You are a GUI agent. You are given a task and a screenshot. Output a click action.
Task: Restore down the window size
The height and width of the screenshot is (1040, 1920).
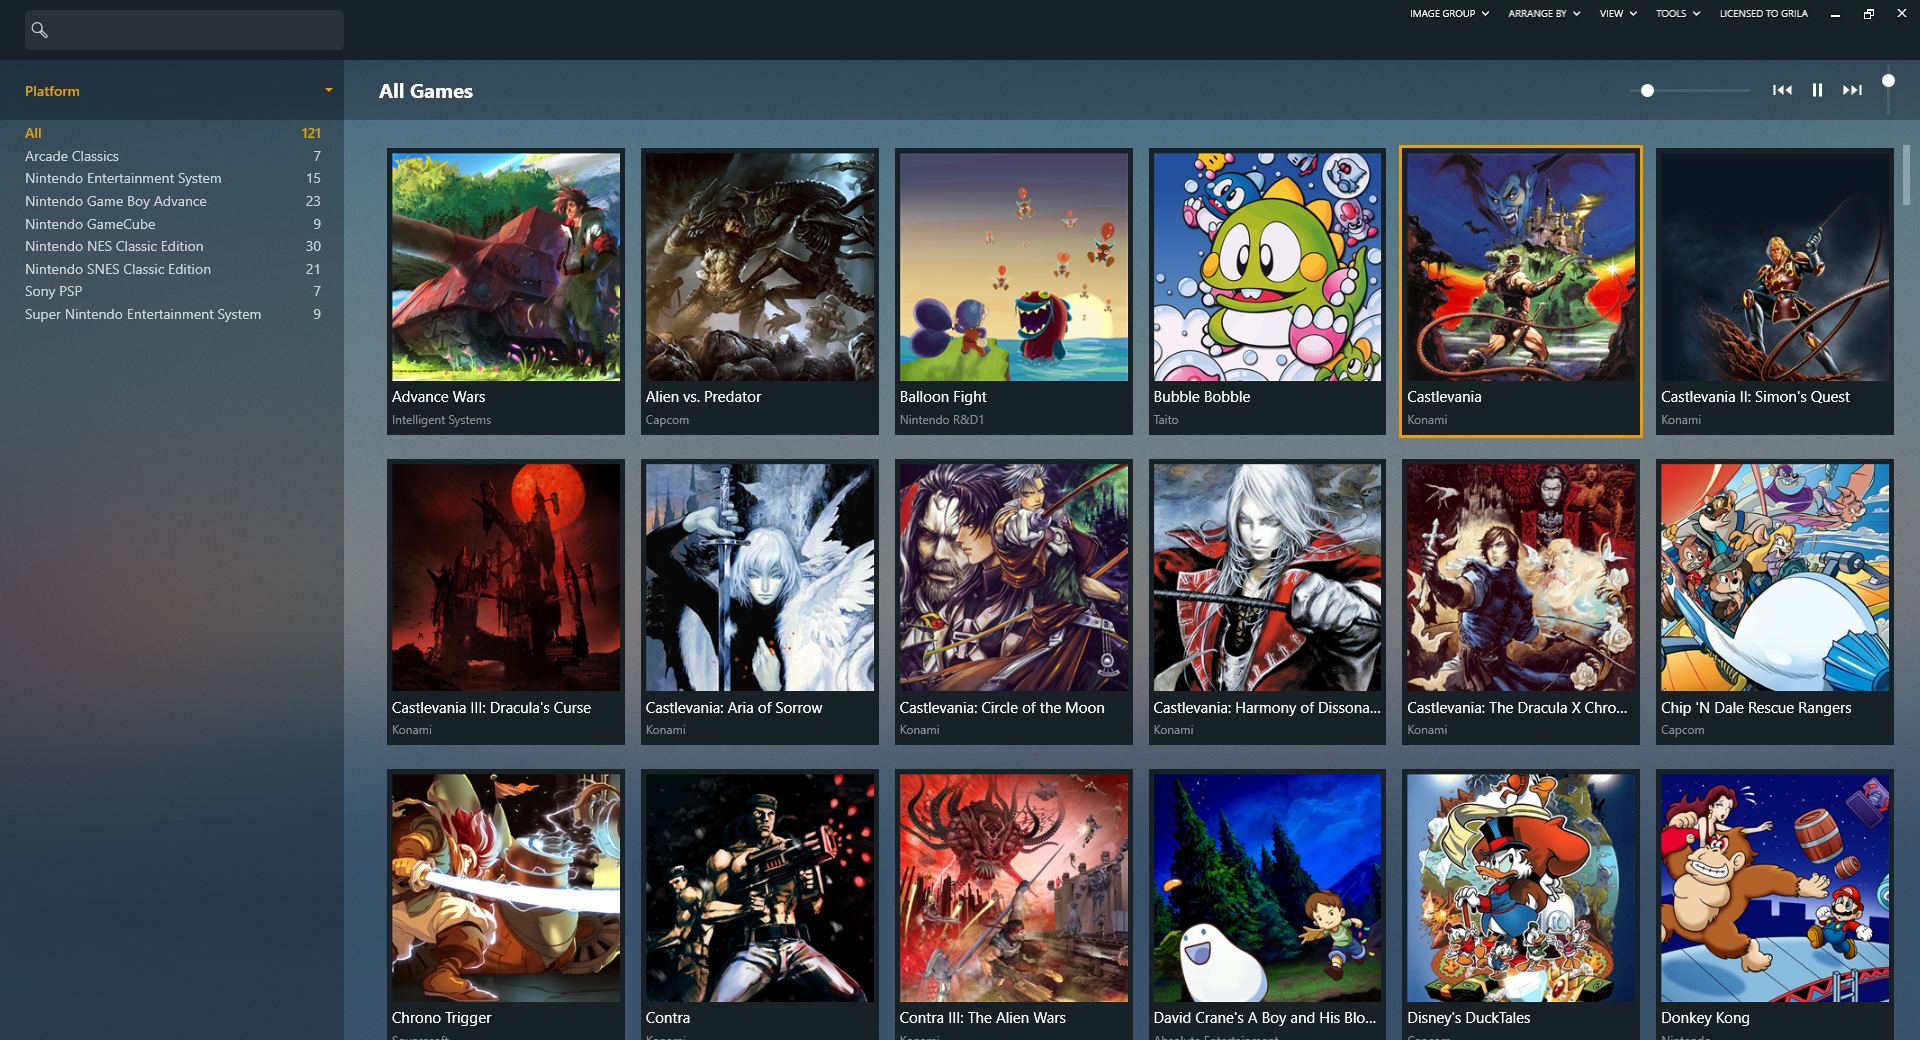click(x=1868, y=14)
